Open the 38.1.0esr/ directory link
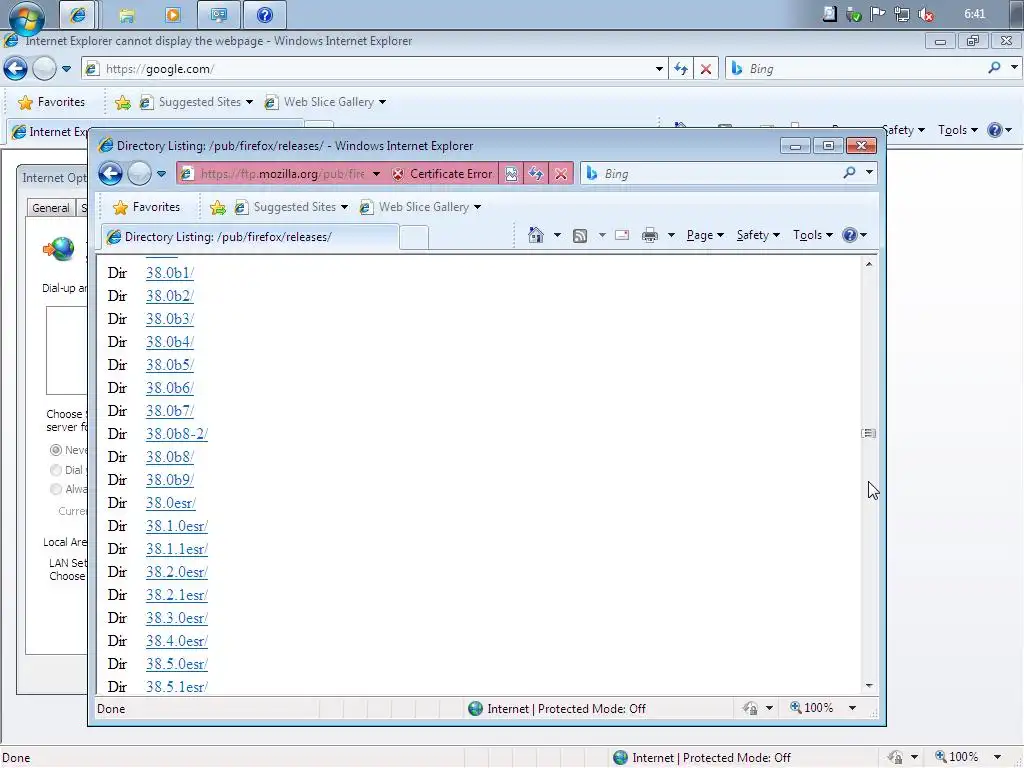Image resolution: width=1024 pixels, height=768 pixels. tap(176, 526)
